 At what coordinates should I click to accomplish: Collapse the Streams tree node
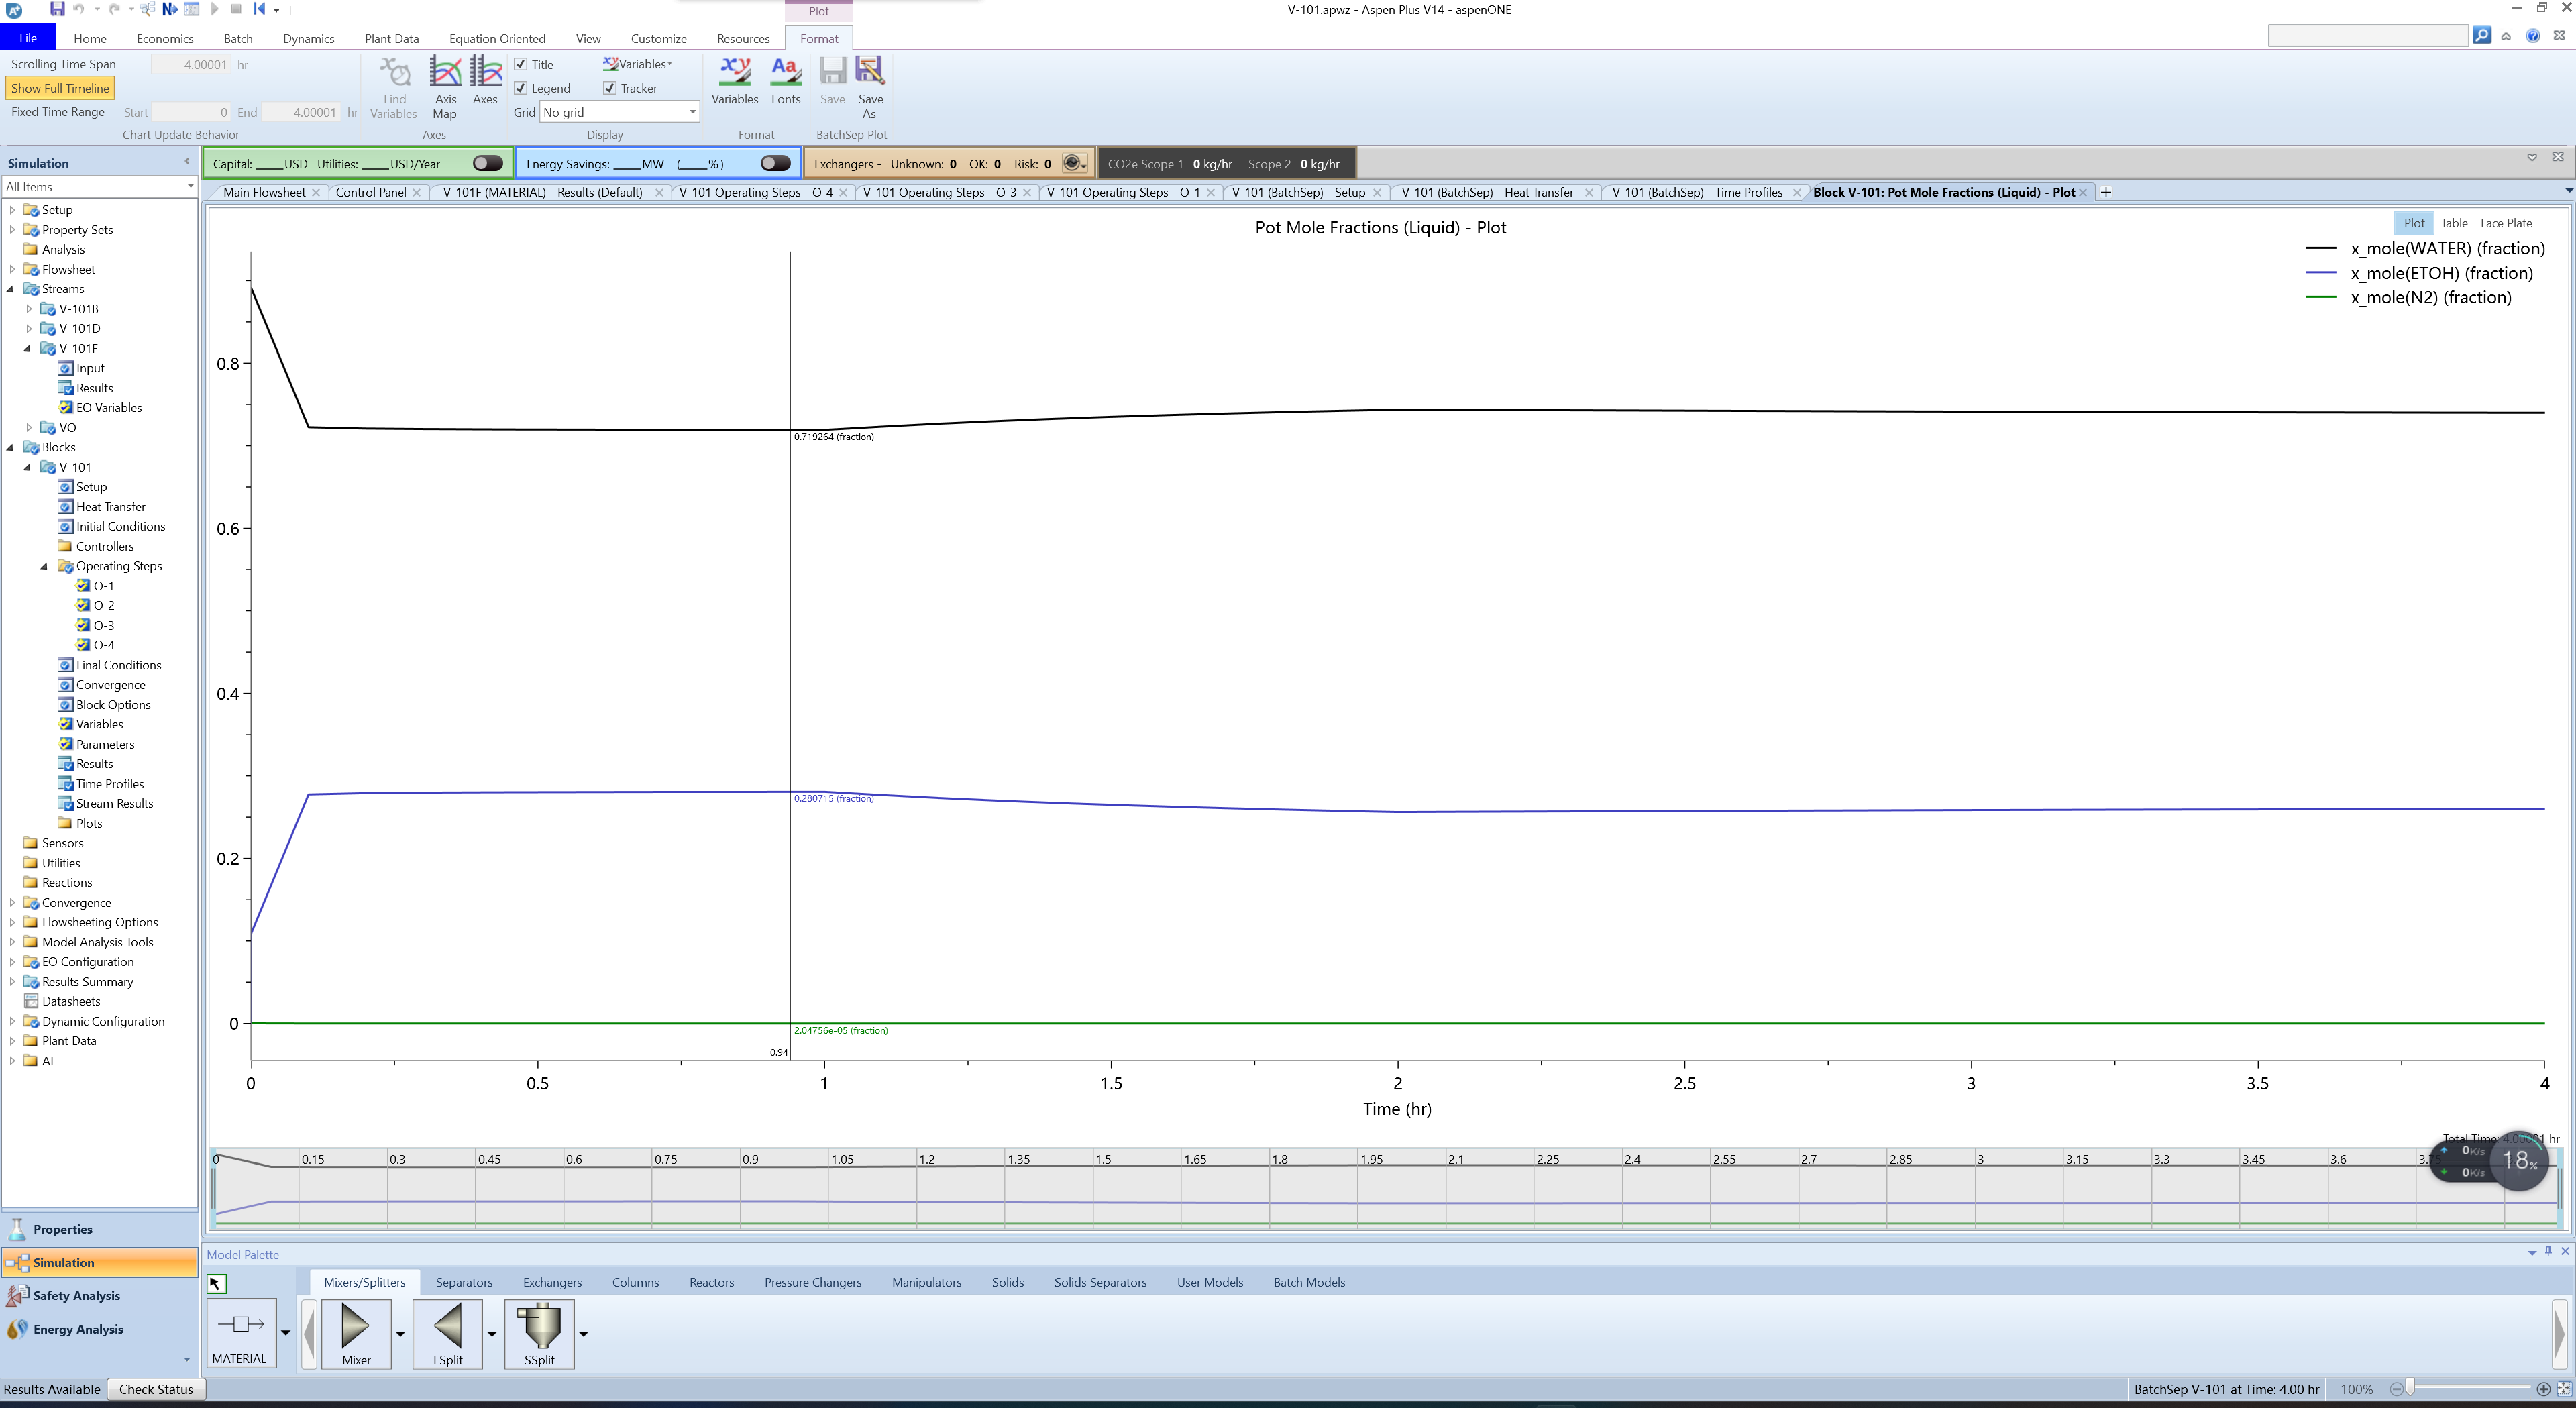click(x=11, y=289)
